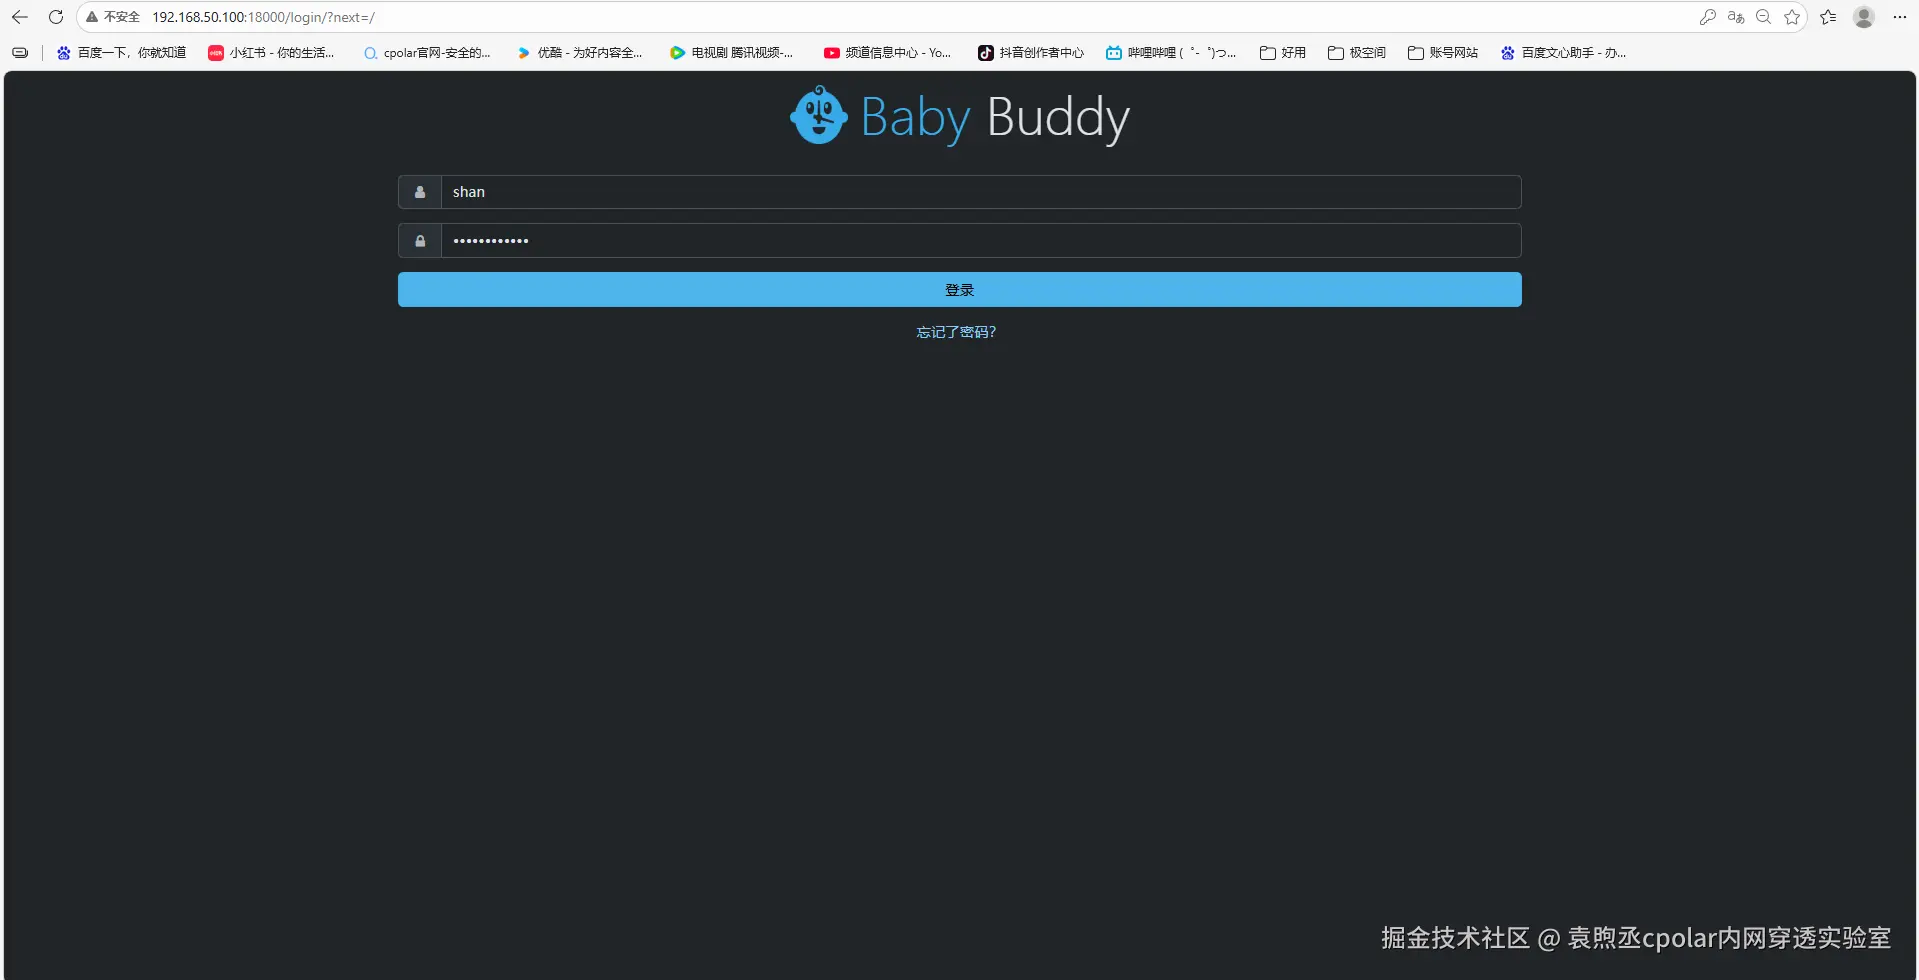Open the 百度一下 bookmark

coord(122,53)
